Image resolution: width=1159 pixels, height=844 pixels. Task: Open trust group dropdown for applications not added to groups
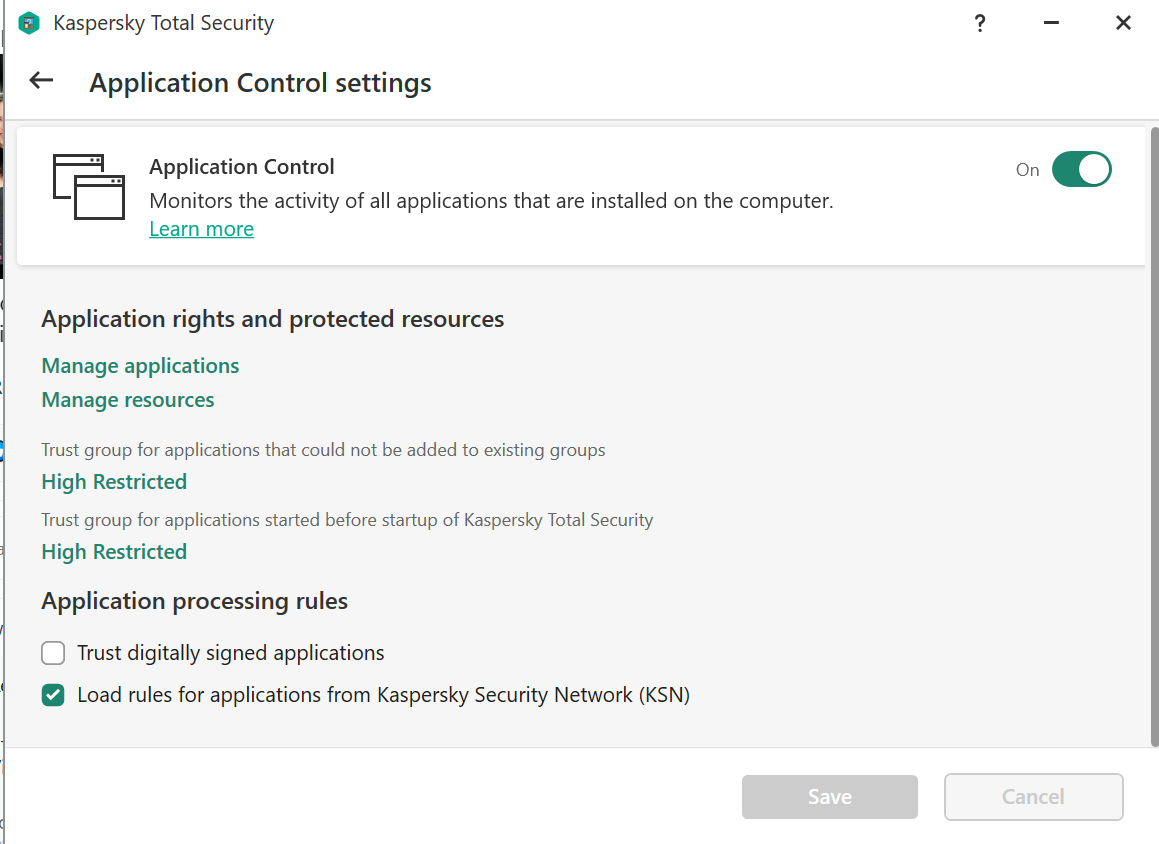[114, 482]
